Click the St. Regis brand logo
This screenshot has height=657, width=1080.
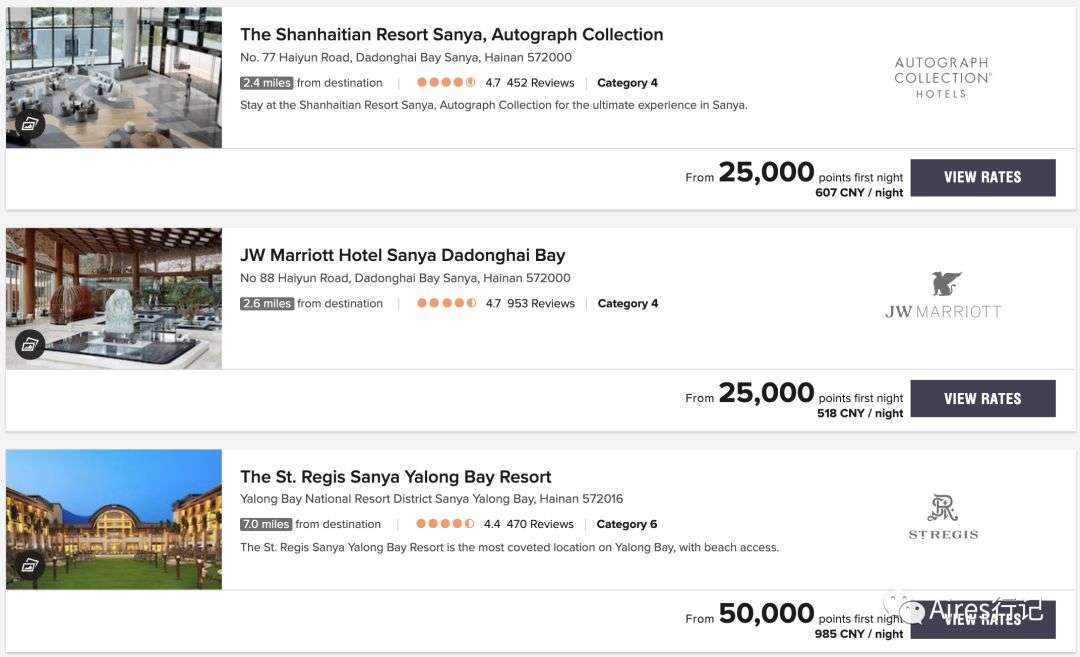(942, 517)
